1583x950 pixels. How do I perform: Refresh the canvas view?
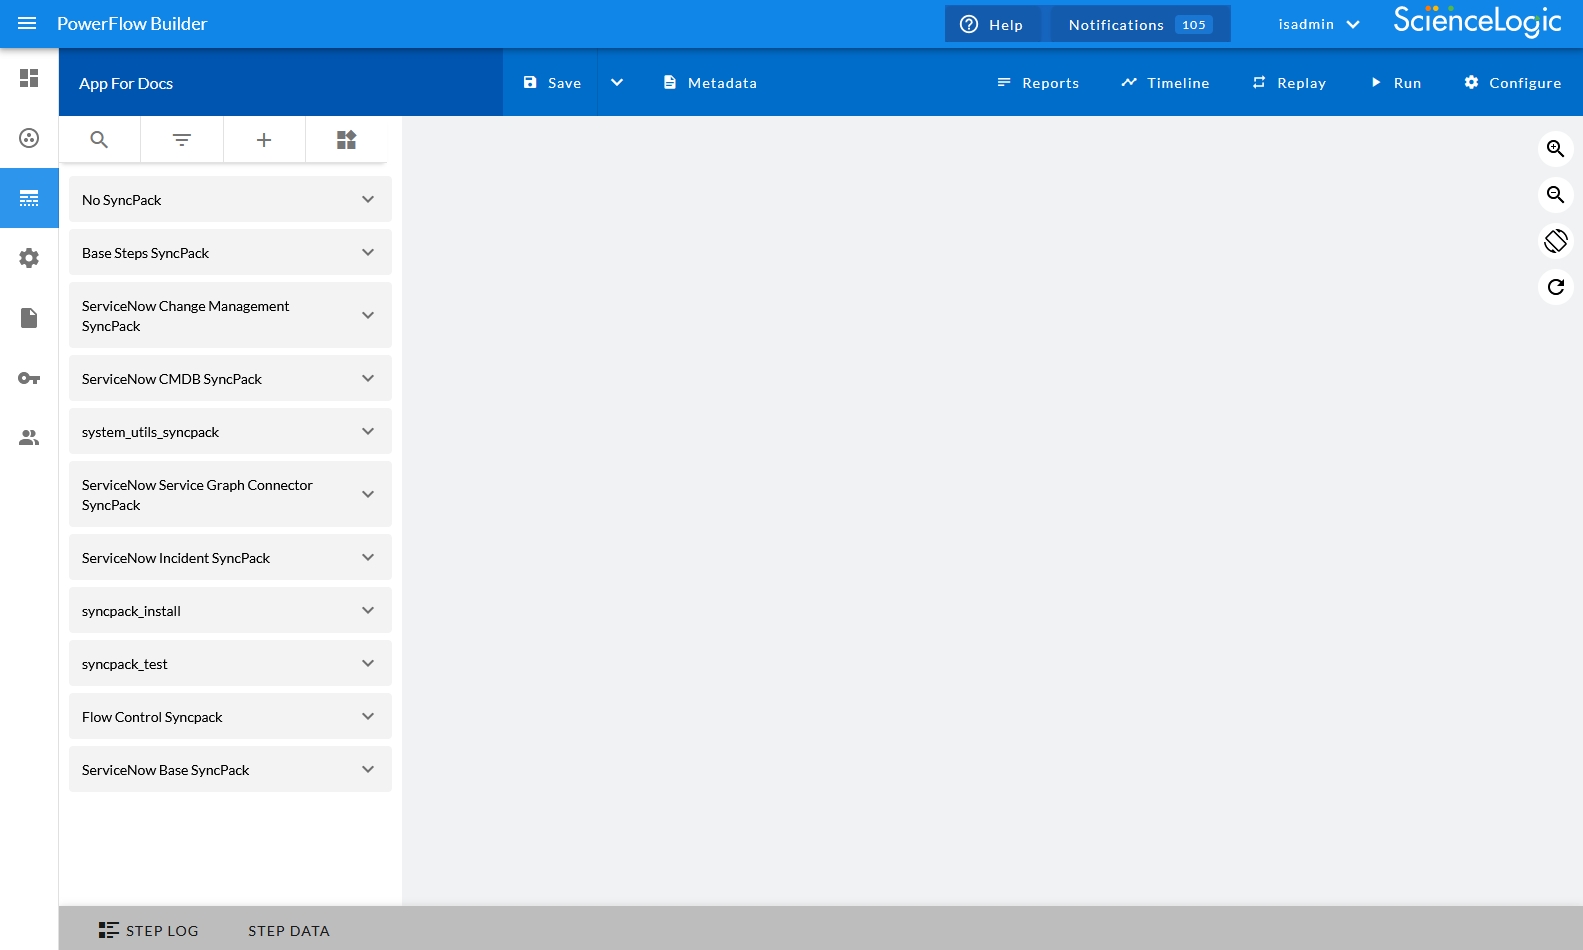pyautogui.click(x=1555, y=287)
